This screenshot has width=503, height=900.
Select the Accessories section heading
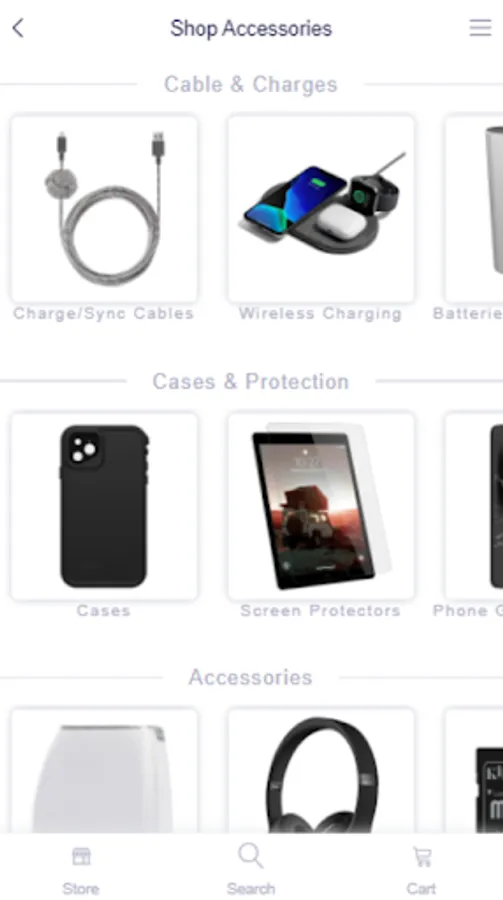[x=251, y=677]
